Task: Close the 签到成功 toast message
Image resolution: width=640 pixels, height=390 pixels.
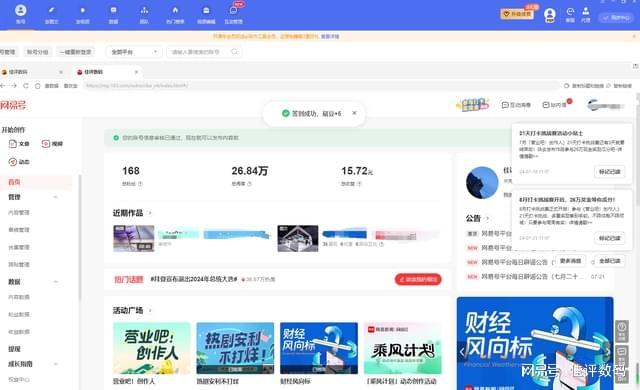Action: point(354,113)
